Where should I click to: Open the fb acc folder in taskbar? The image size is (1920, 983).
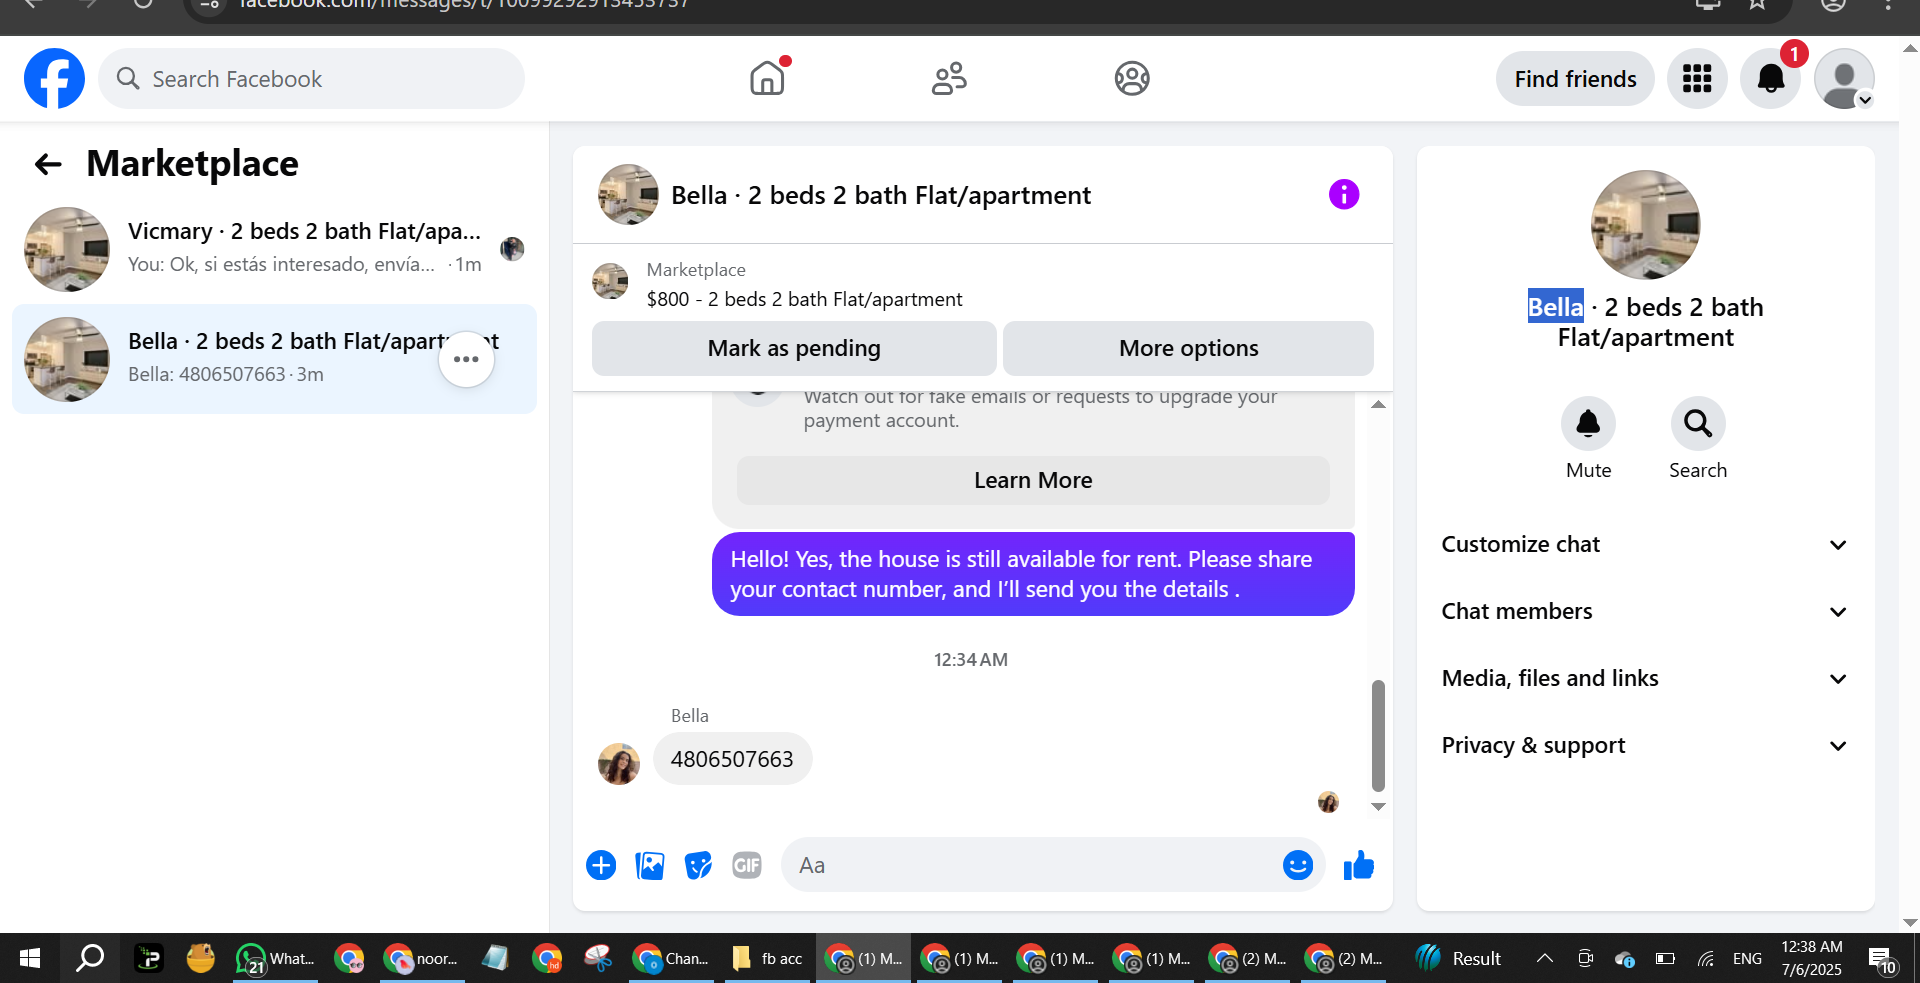[768, 958]
